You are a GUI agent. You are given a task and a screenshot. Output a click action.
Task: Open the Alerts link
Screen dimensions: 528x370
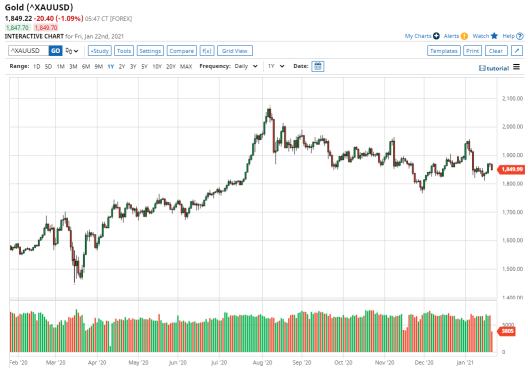coord(451,36)
